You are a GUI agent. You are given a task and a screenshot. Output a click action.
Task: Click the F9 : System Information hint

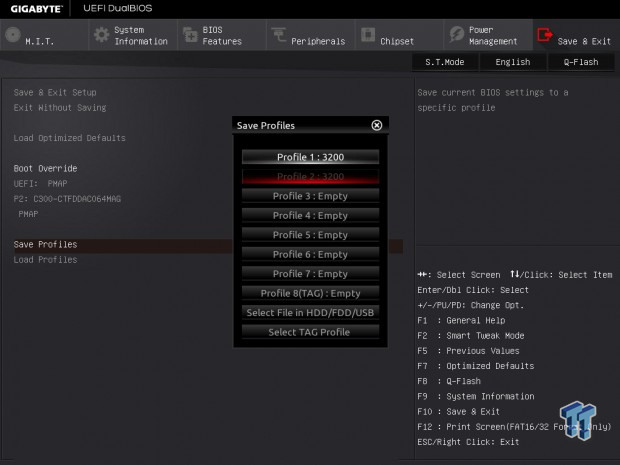(x=476, y=396)
